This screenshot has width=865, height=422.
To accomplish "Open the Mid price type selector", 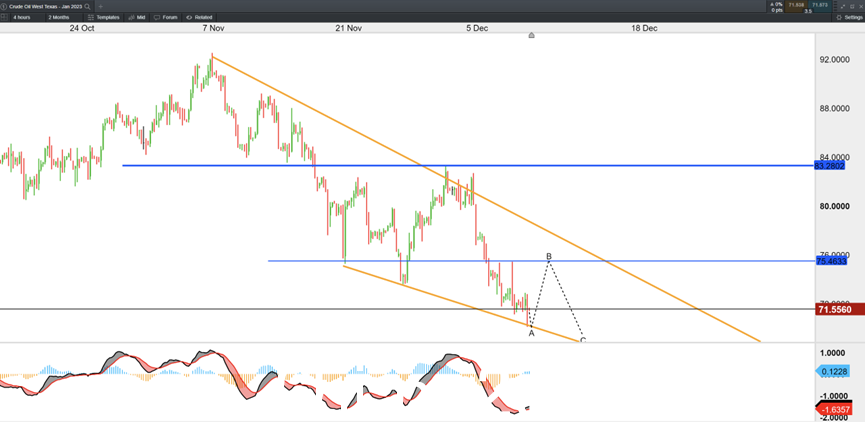I will click(136, 17).
